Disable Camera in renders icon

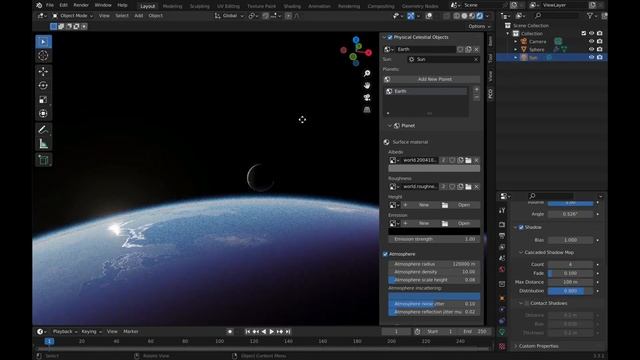coord(600,41)
